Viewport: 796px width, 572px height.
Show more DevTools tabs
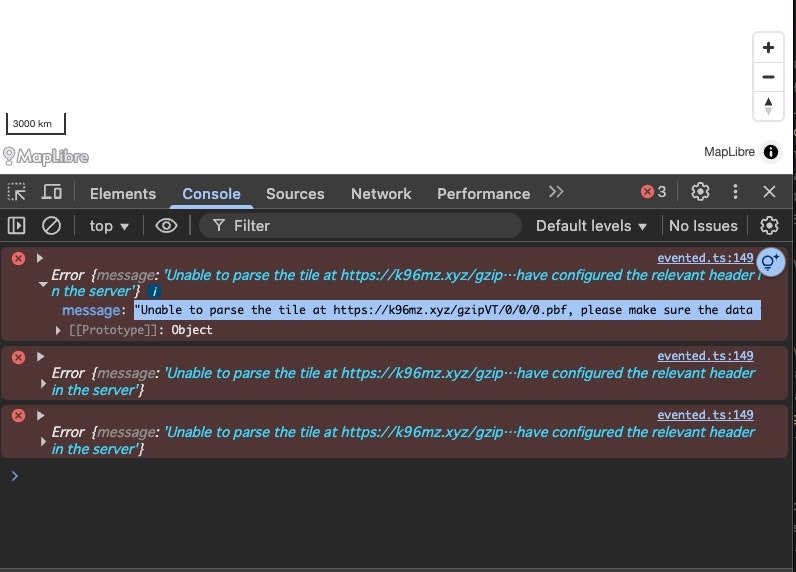pos(556,192)
